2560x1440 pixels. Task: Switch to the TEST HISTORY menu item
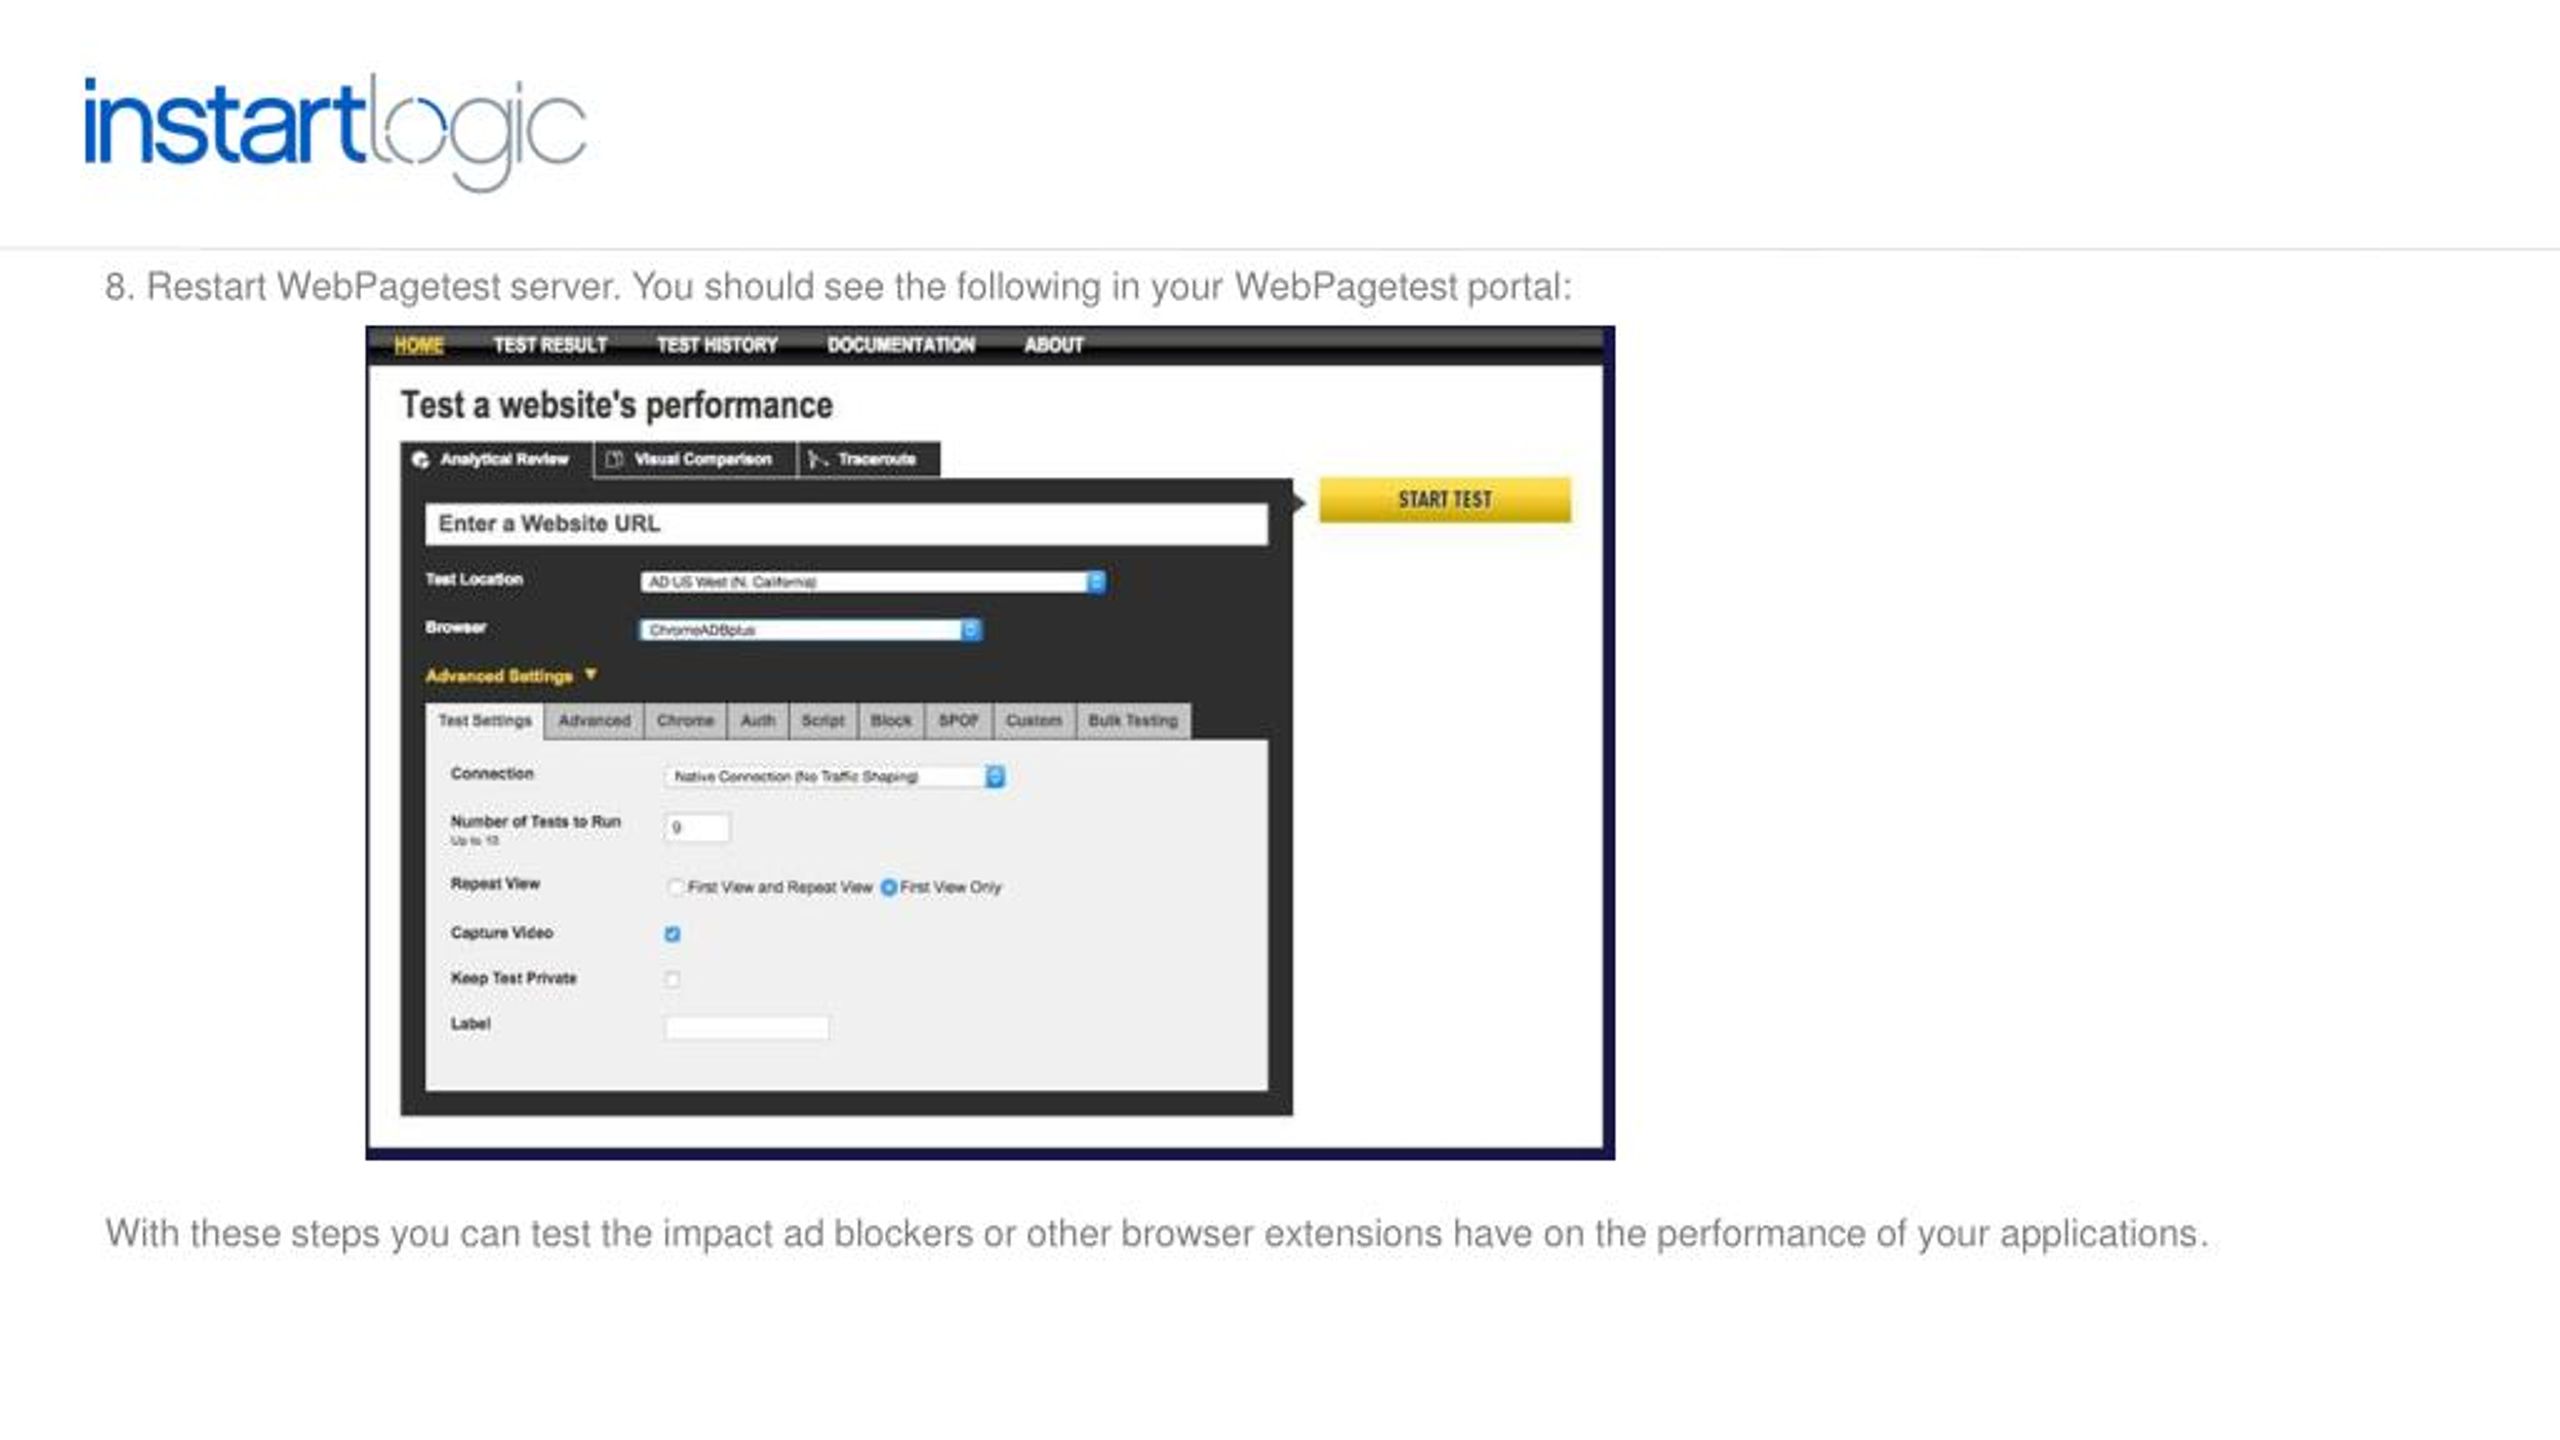point(716,345)
